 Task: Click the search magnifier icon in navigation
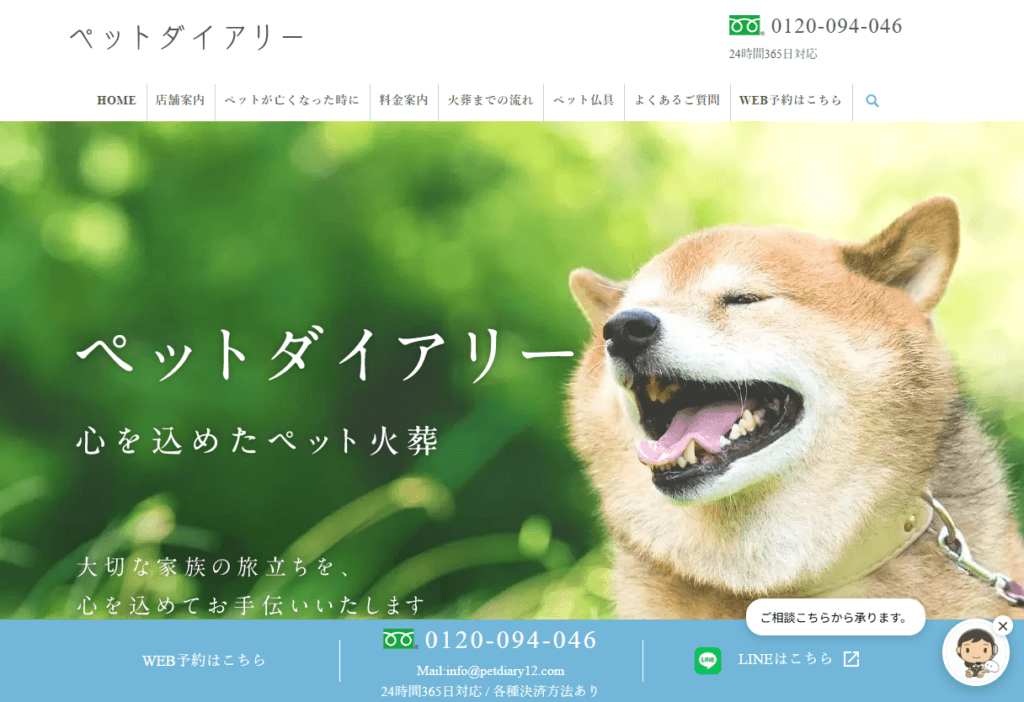[872, 101]
